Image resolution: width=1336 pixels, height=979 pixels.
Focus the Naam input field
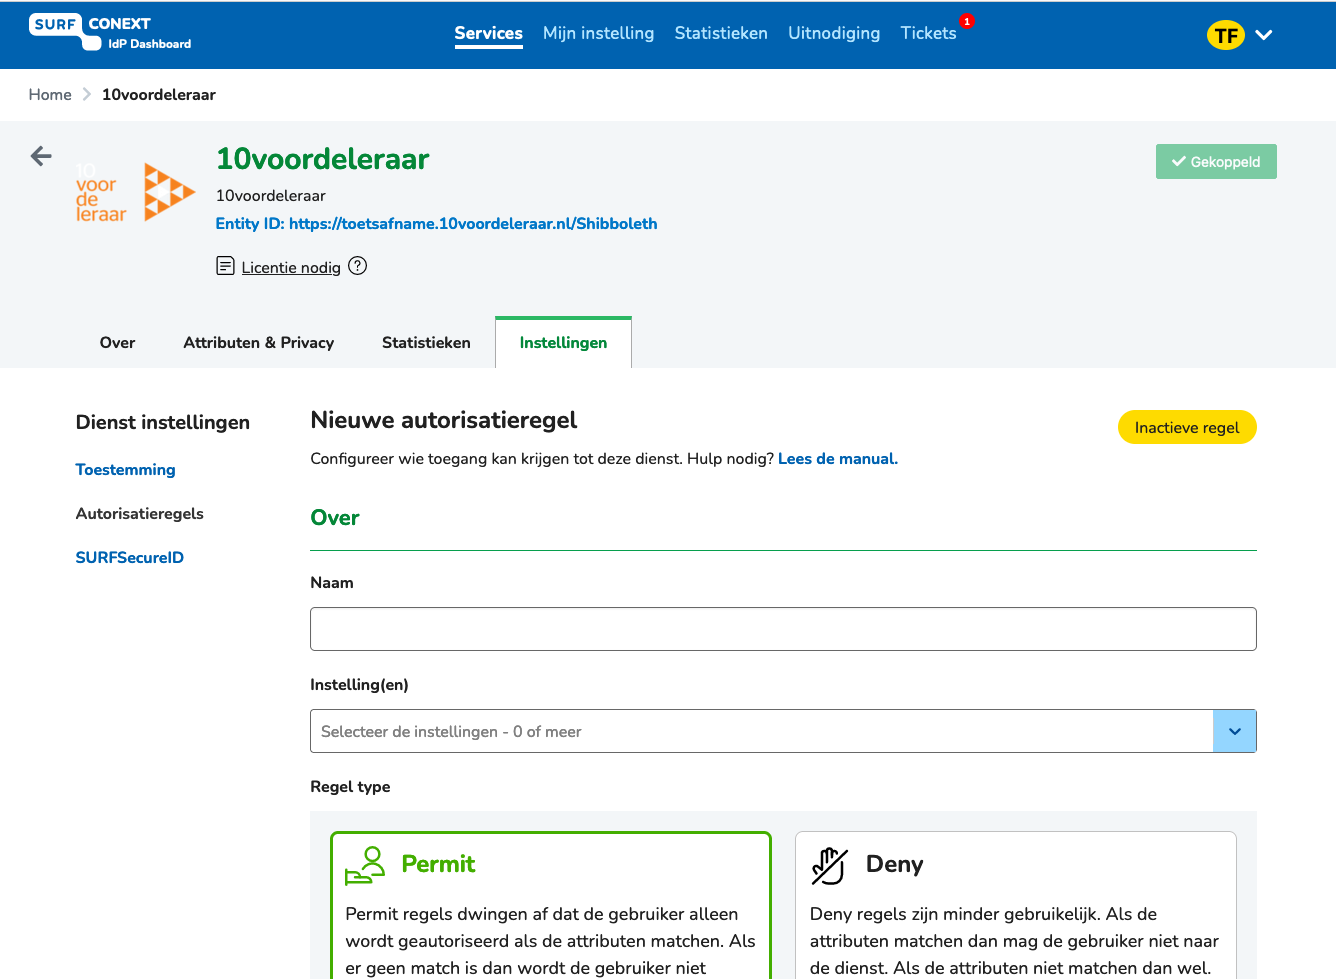point(783,629)
